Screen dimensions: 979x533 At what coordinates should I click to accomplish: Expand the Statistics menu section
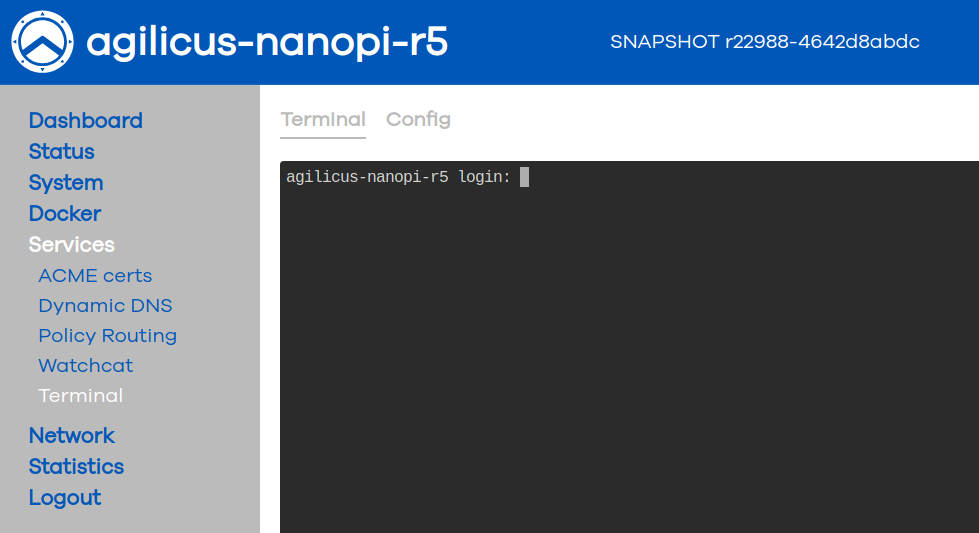pyautogui.click(x=76, y=467)
